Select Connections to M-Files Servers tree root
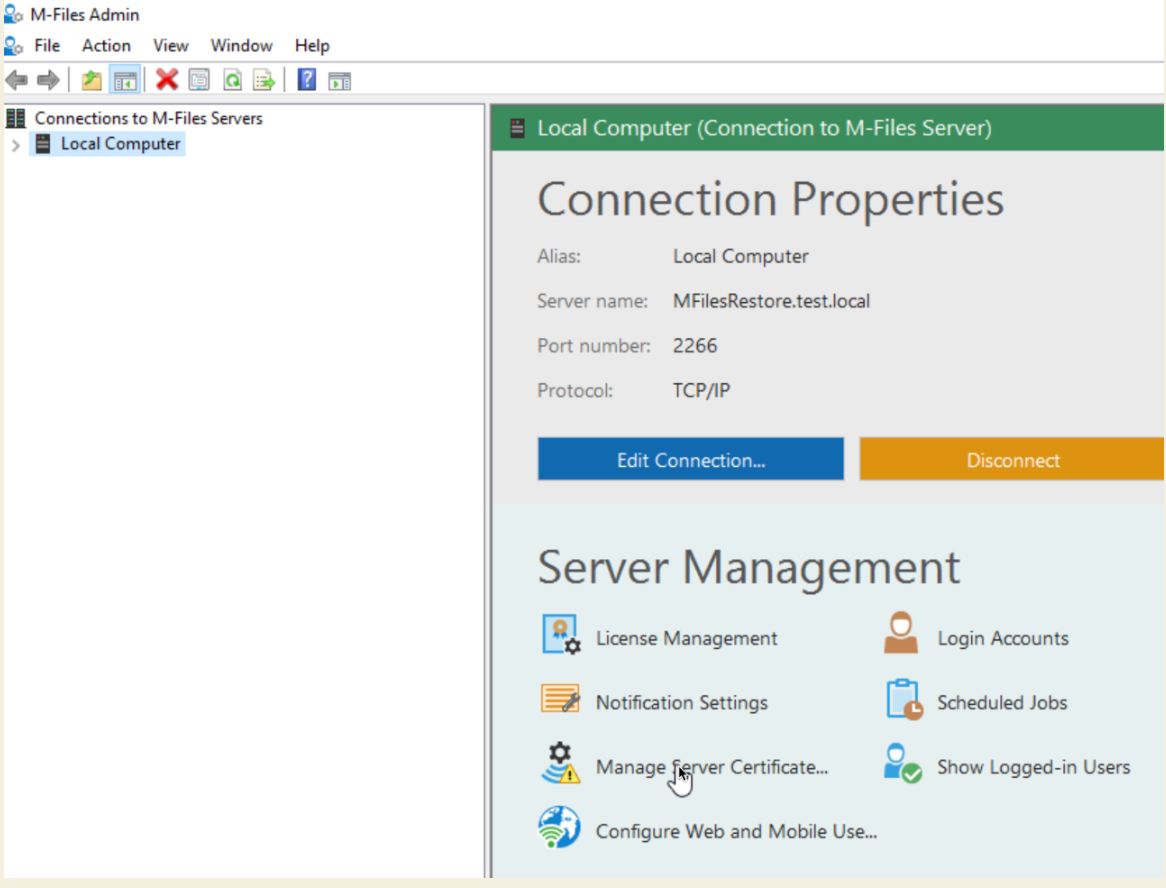The image size is (1166, 888). coord(148,118)
